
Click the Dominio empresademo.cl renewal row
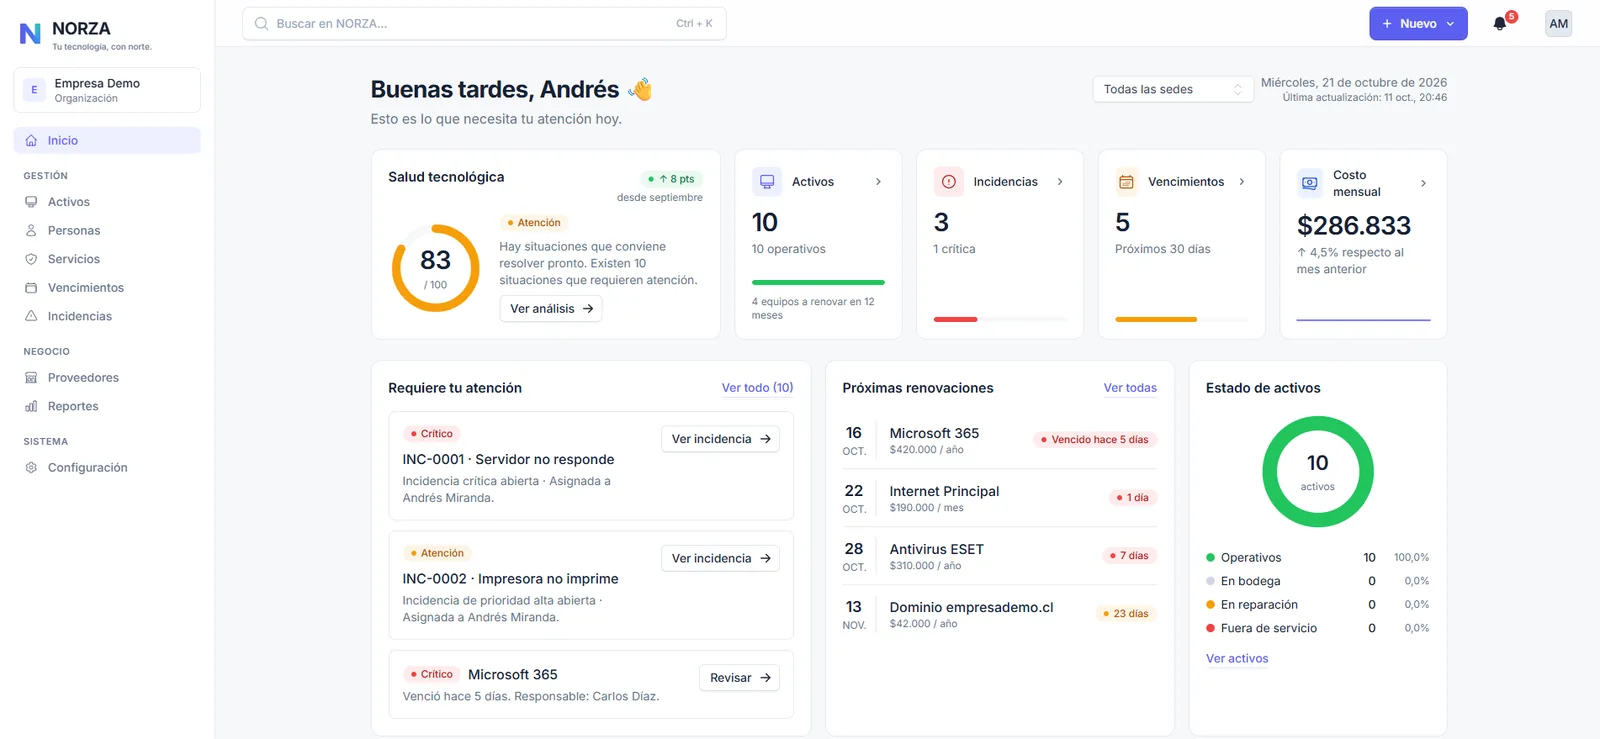(x=1000, y=615)
